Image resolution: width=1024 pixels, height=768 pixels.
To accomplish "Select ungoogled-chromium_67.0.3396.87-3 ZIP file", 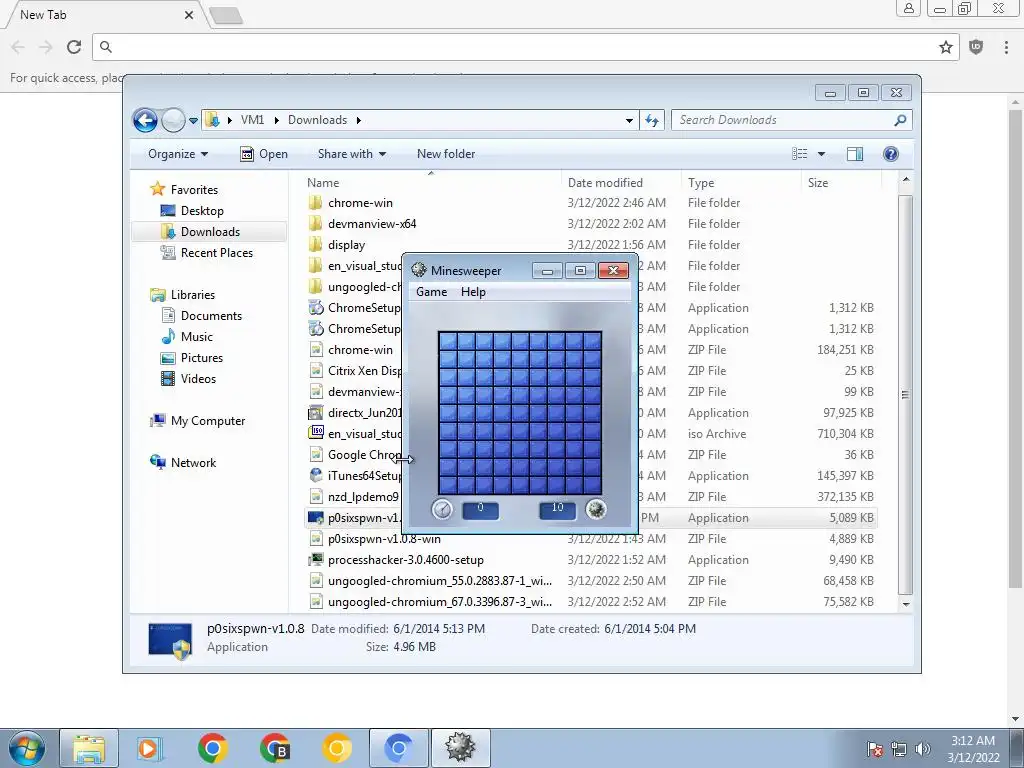I will coord(440,602).
